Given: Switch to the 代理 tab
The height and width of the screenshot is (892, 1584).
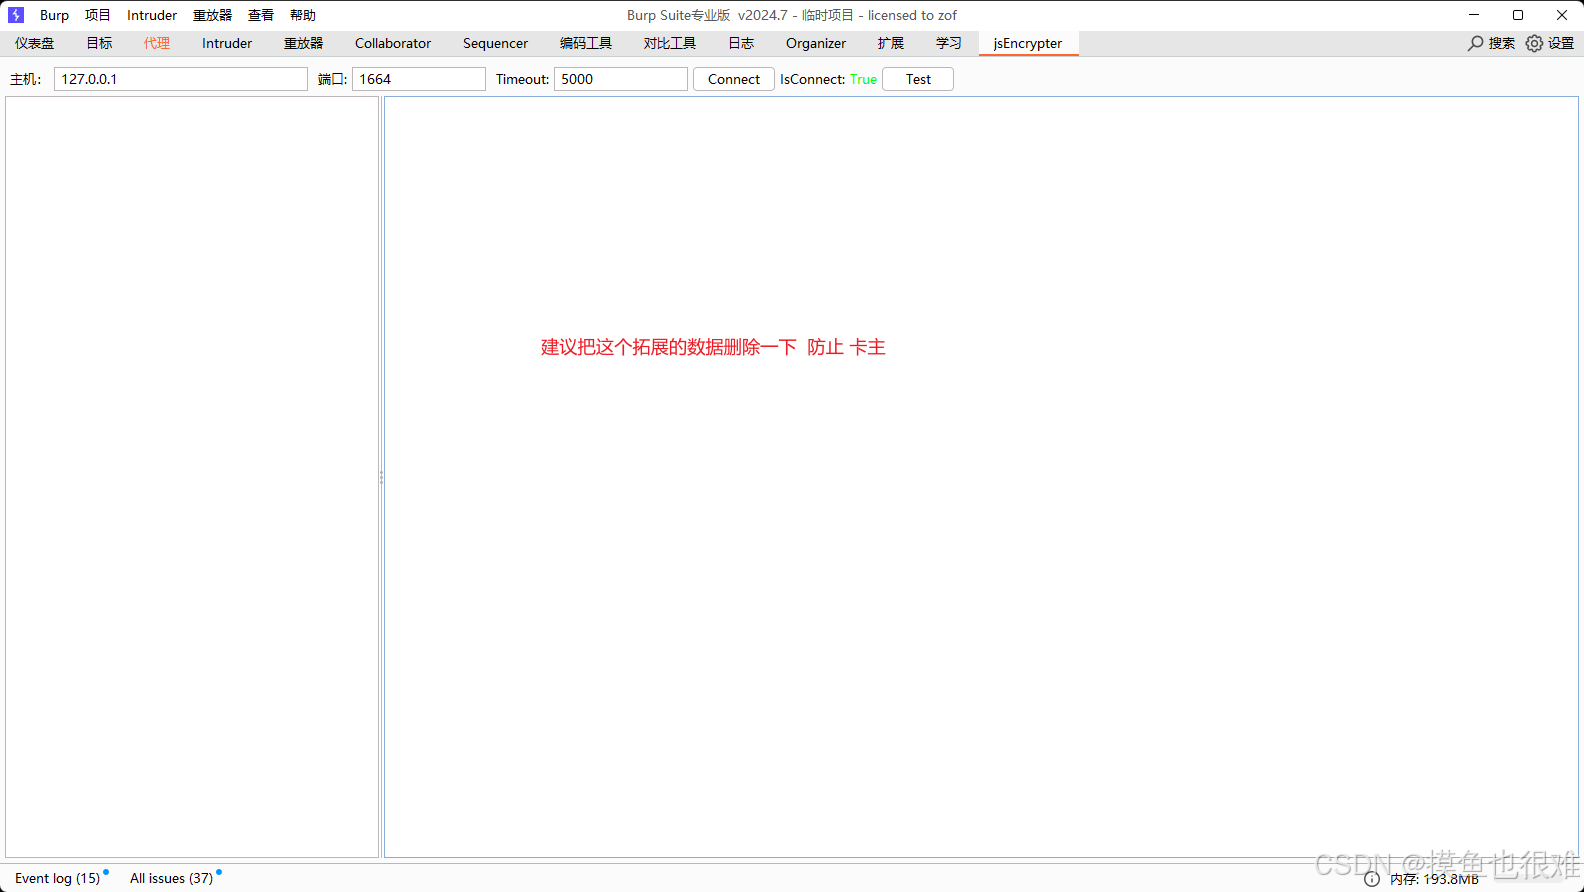Looking at the screenshot, I should coord(157,43).
